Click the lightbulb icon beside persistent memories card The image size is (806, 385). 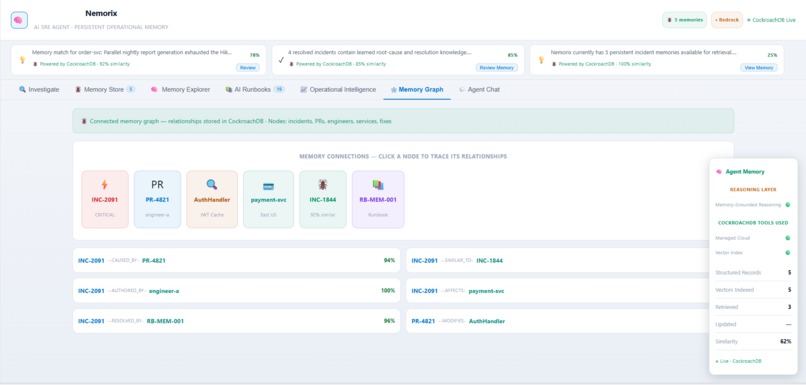click(541, 60)
